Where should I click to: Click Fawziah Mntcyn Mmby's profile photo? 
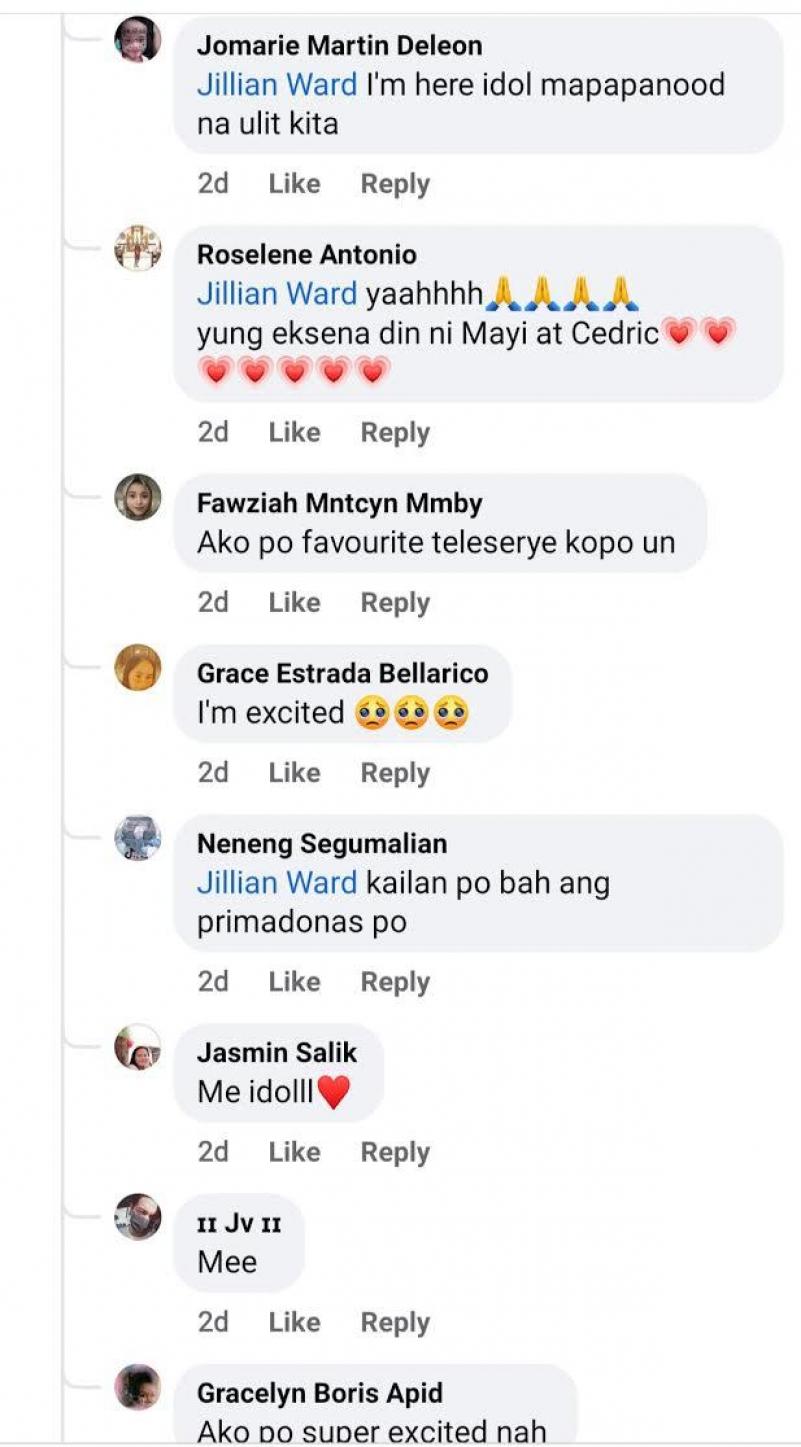137,497
